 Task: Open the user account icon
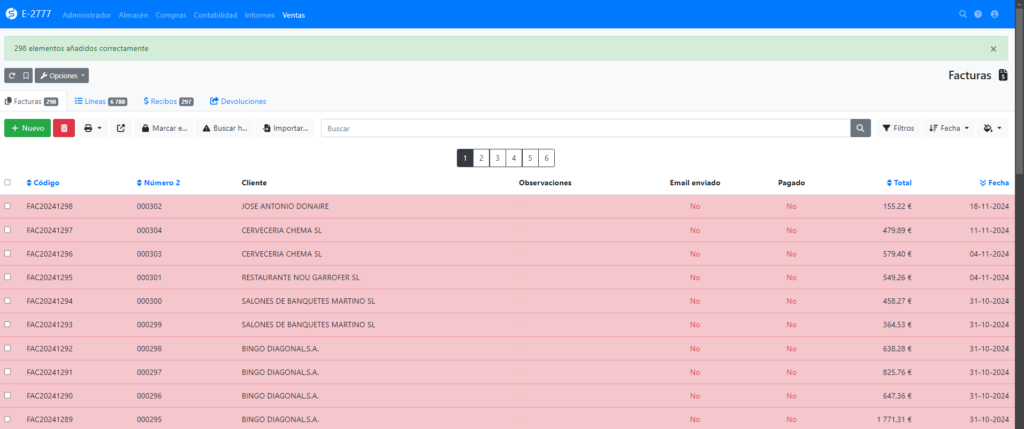pyautogui.click(x=994, y=14)
